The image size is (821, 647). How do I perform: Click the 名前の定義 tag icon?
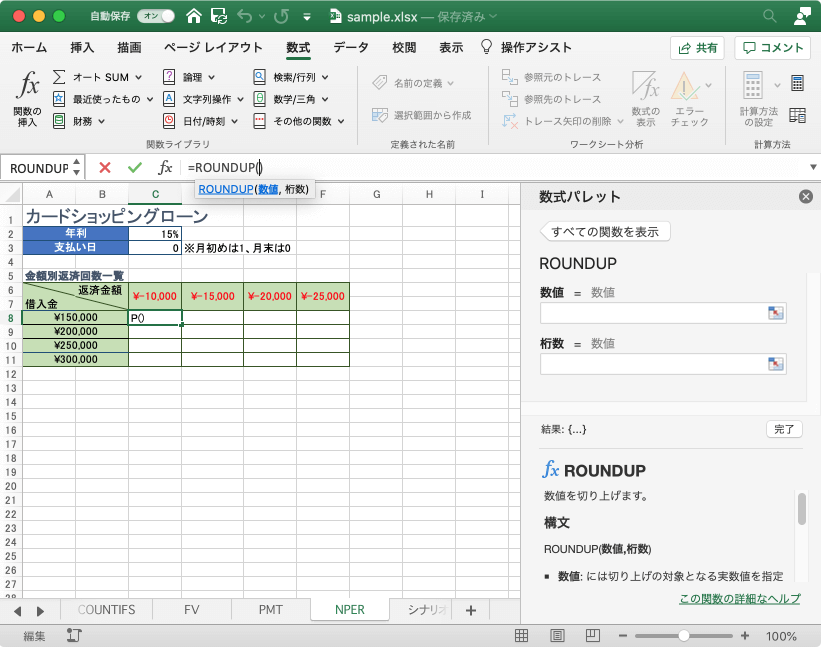pos(380,83)
